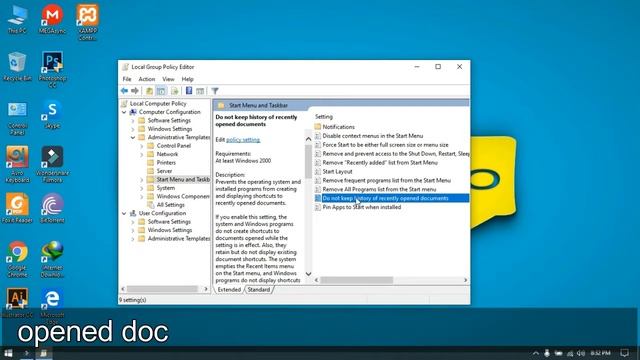Click the Back arrow in the toolbar
Image resolution: width=640 pixels, height=360 pixels.
pos(124,91)
